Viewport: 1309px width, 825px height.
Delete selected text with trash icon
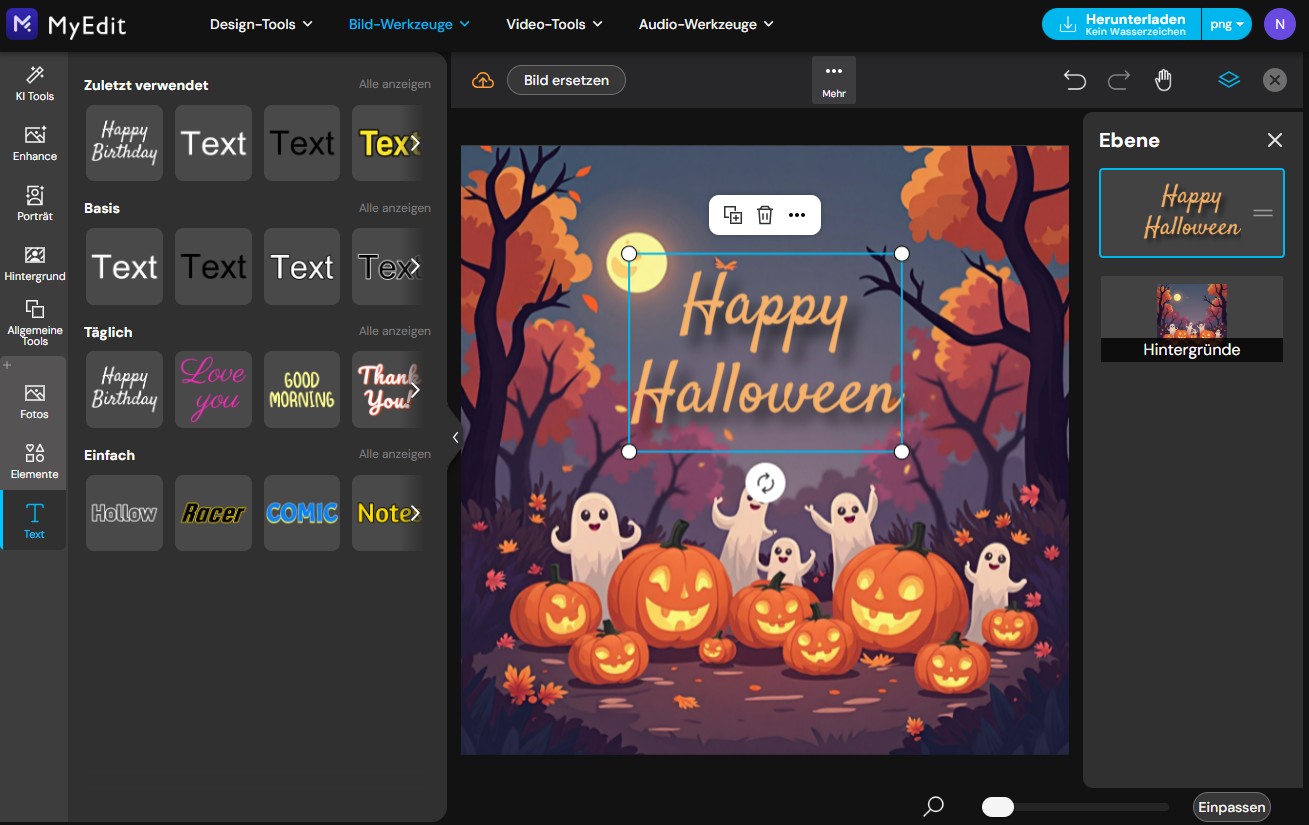[765, 215]
